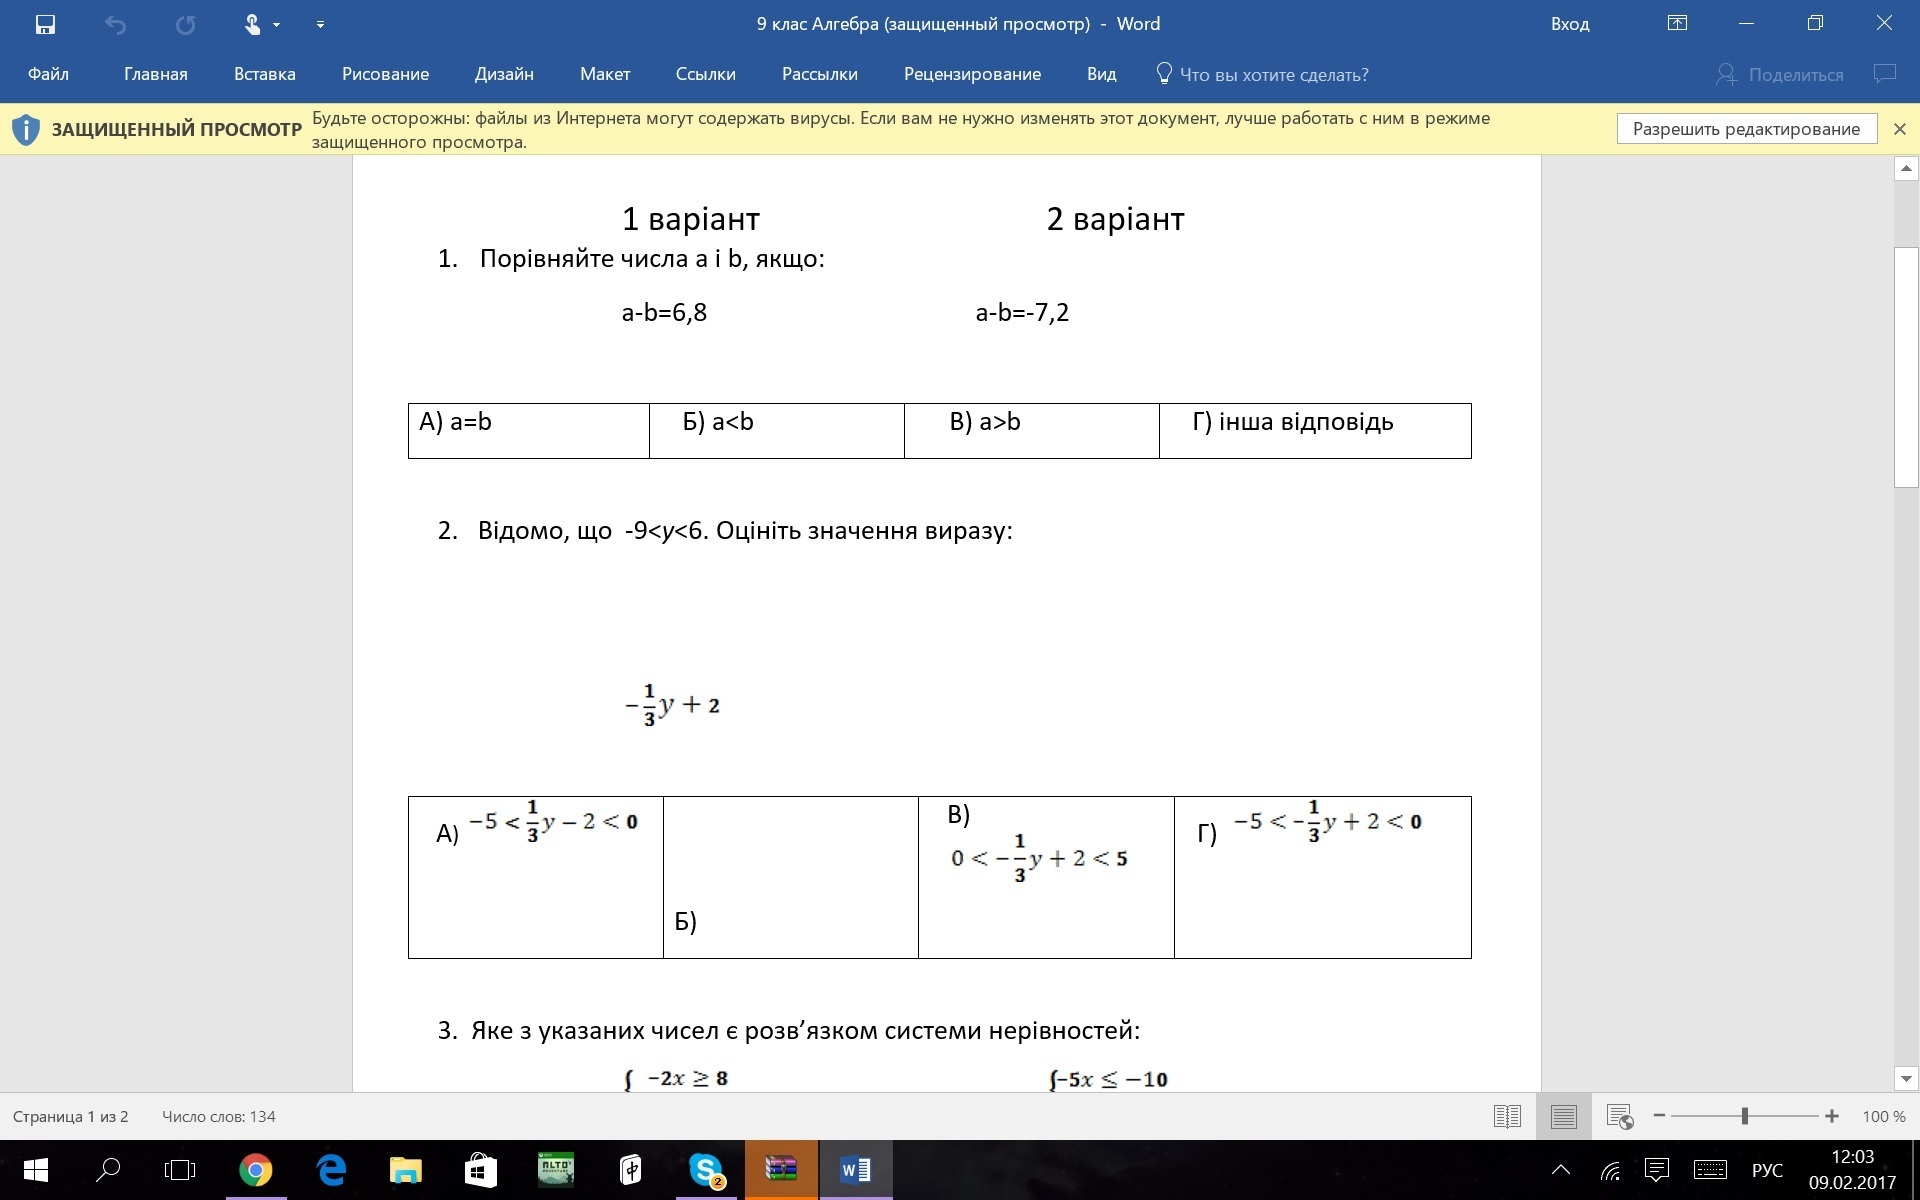Click the Undo arrow icon
Image resolution: width=1920 pixels, height=1200 pixels.
[115, 24]
